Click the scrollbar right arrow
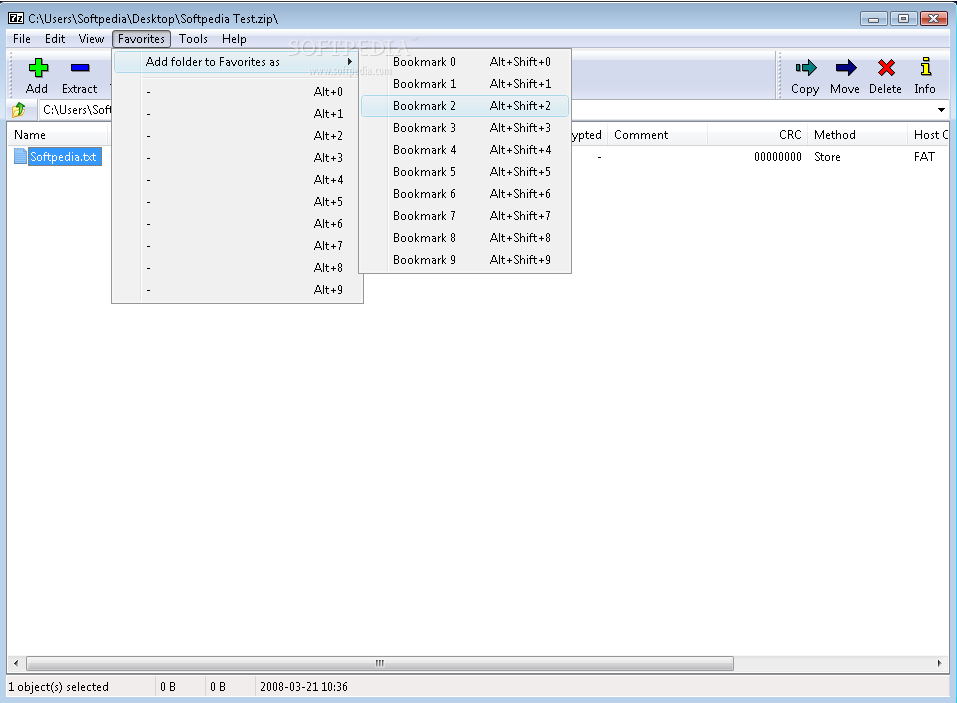 click(939, 663)
